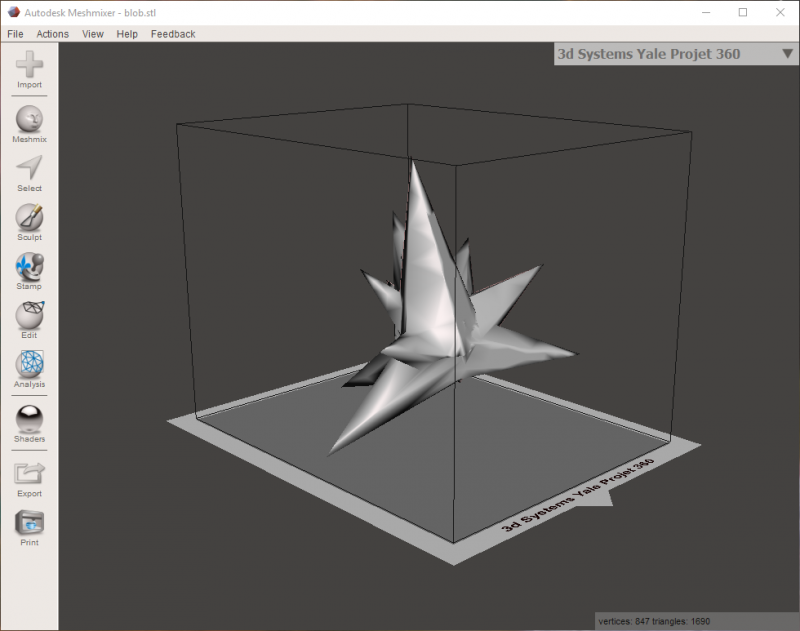Open the View menu

(93, 34)
